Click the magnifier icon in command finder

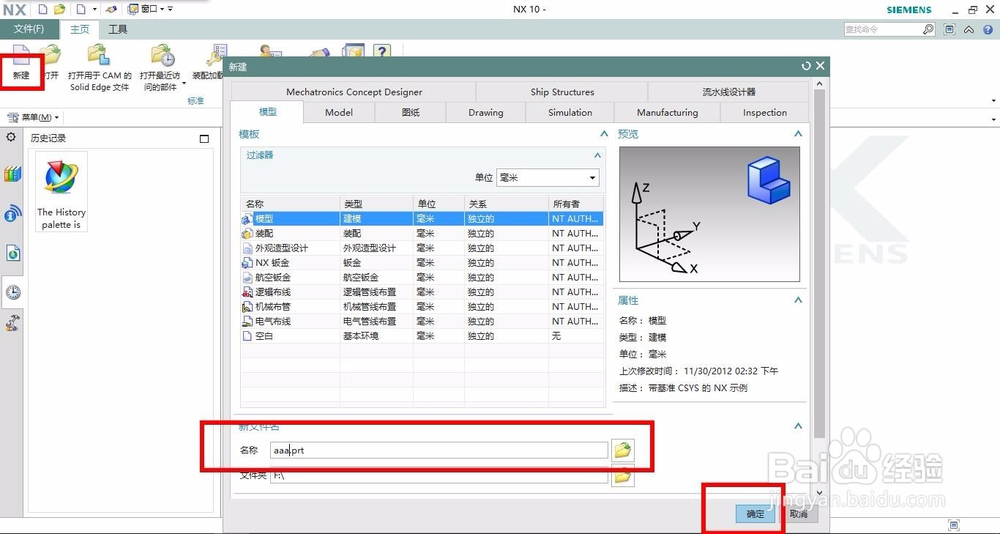coord(928,29)
